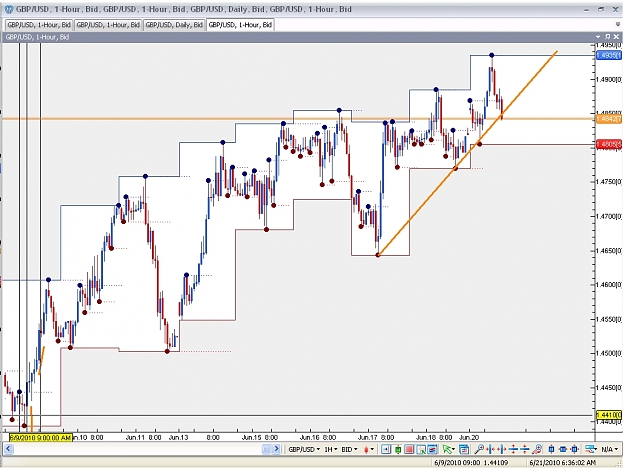Click the scroll-to-start button beside the right arrow

click(x=266, y=449)
